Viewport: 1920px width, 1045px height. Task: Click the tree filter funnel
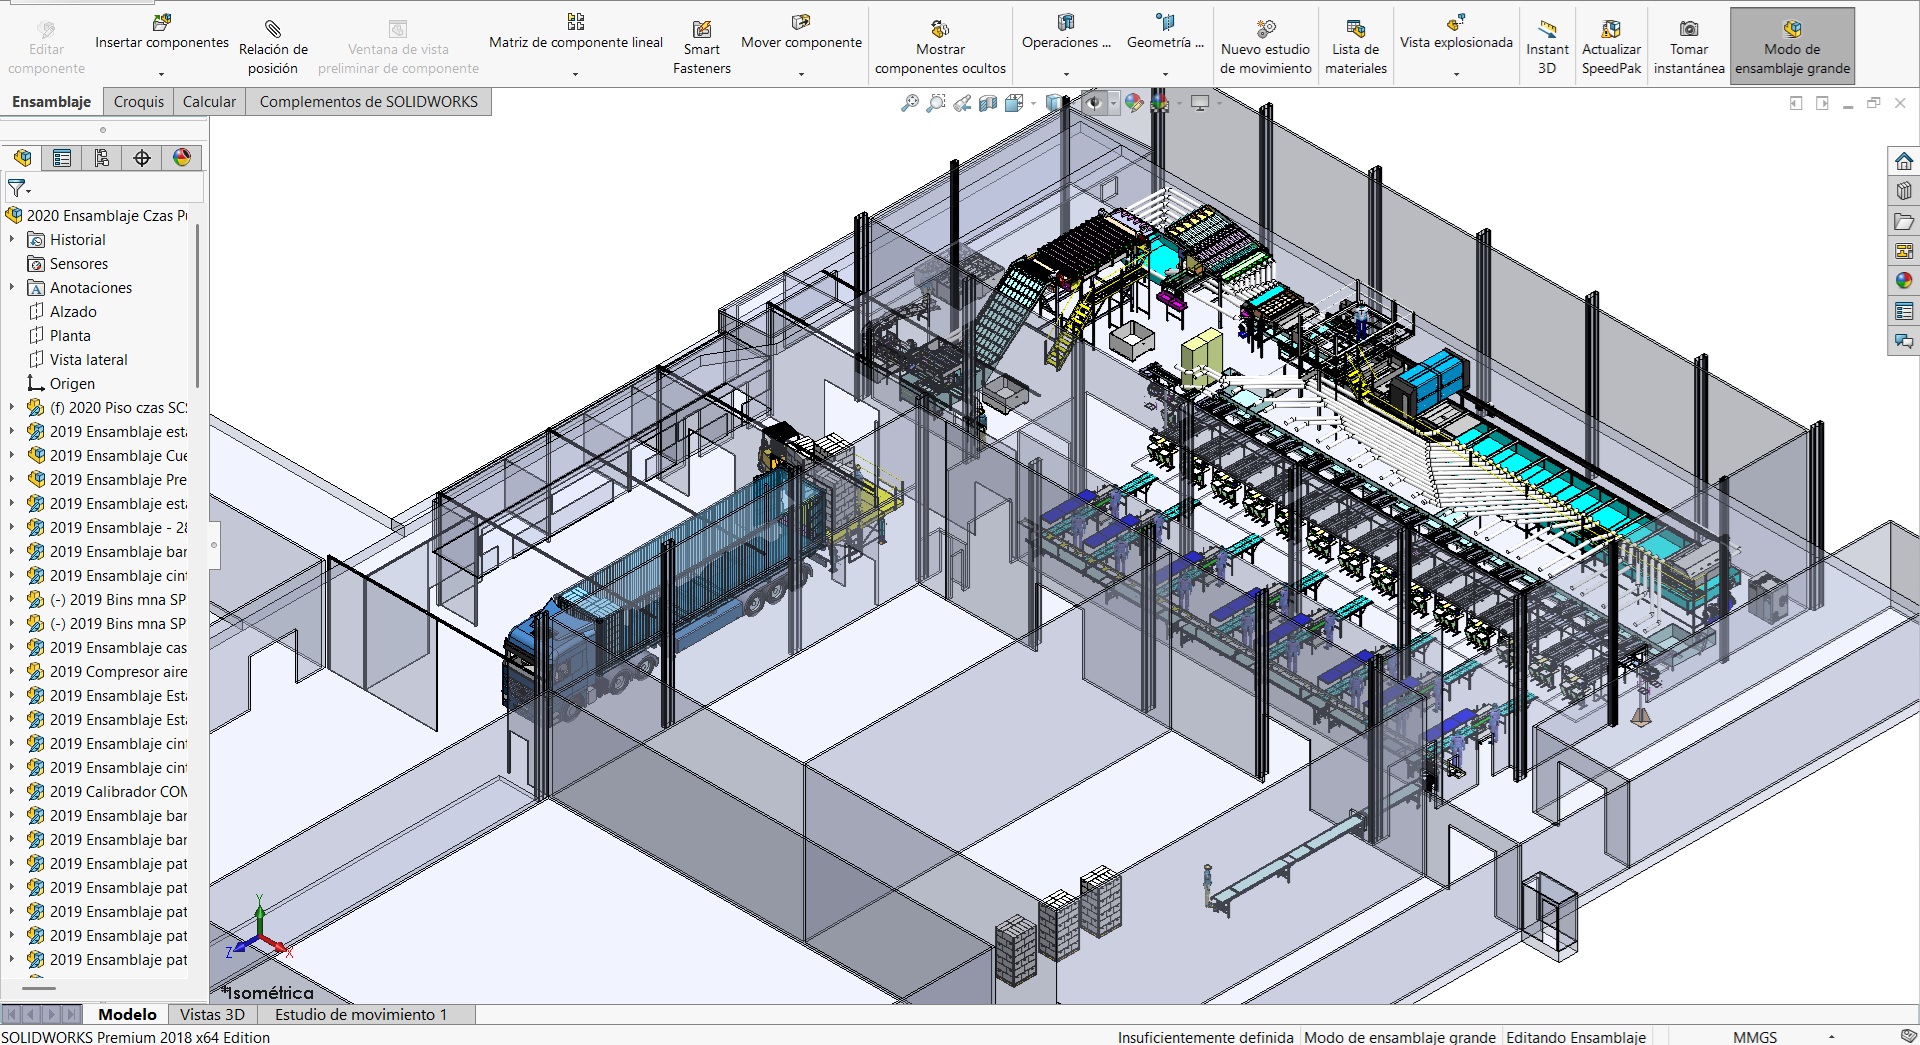(18, 188)
